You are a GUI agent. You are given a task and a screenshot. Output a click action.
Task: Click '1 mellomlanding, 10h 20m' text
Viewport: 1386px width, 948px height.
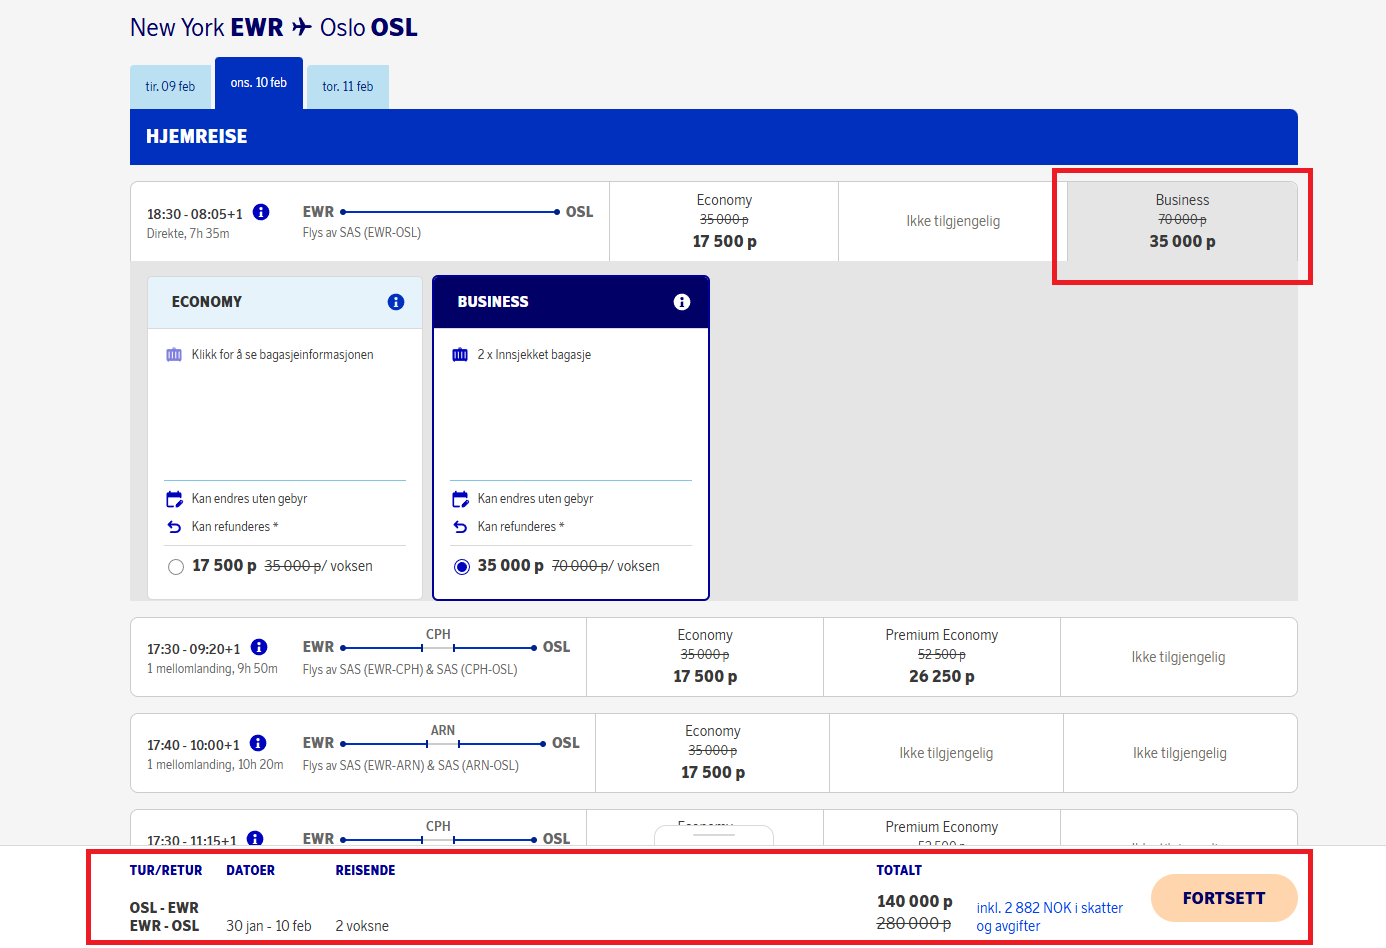215,765
